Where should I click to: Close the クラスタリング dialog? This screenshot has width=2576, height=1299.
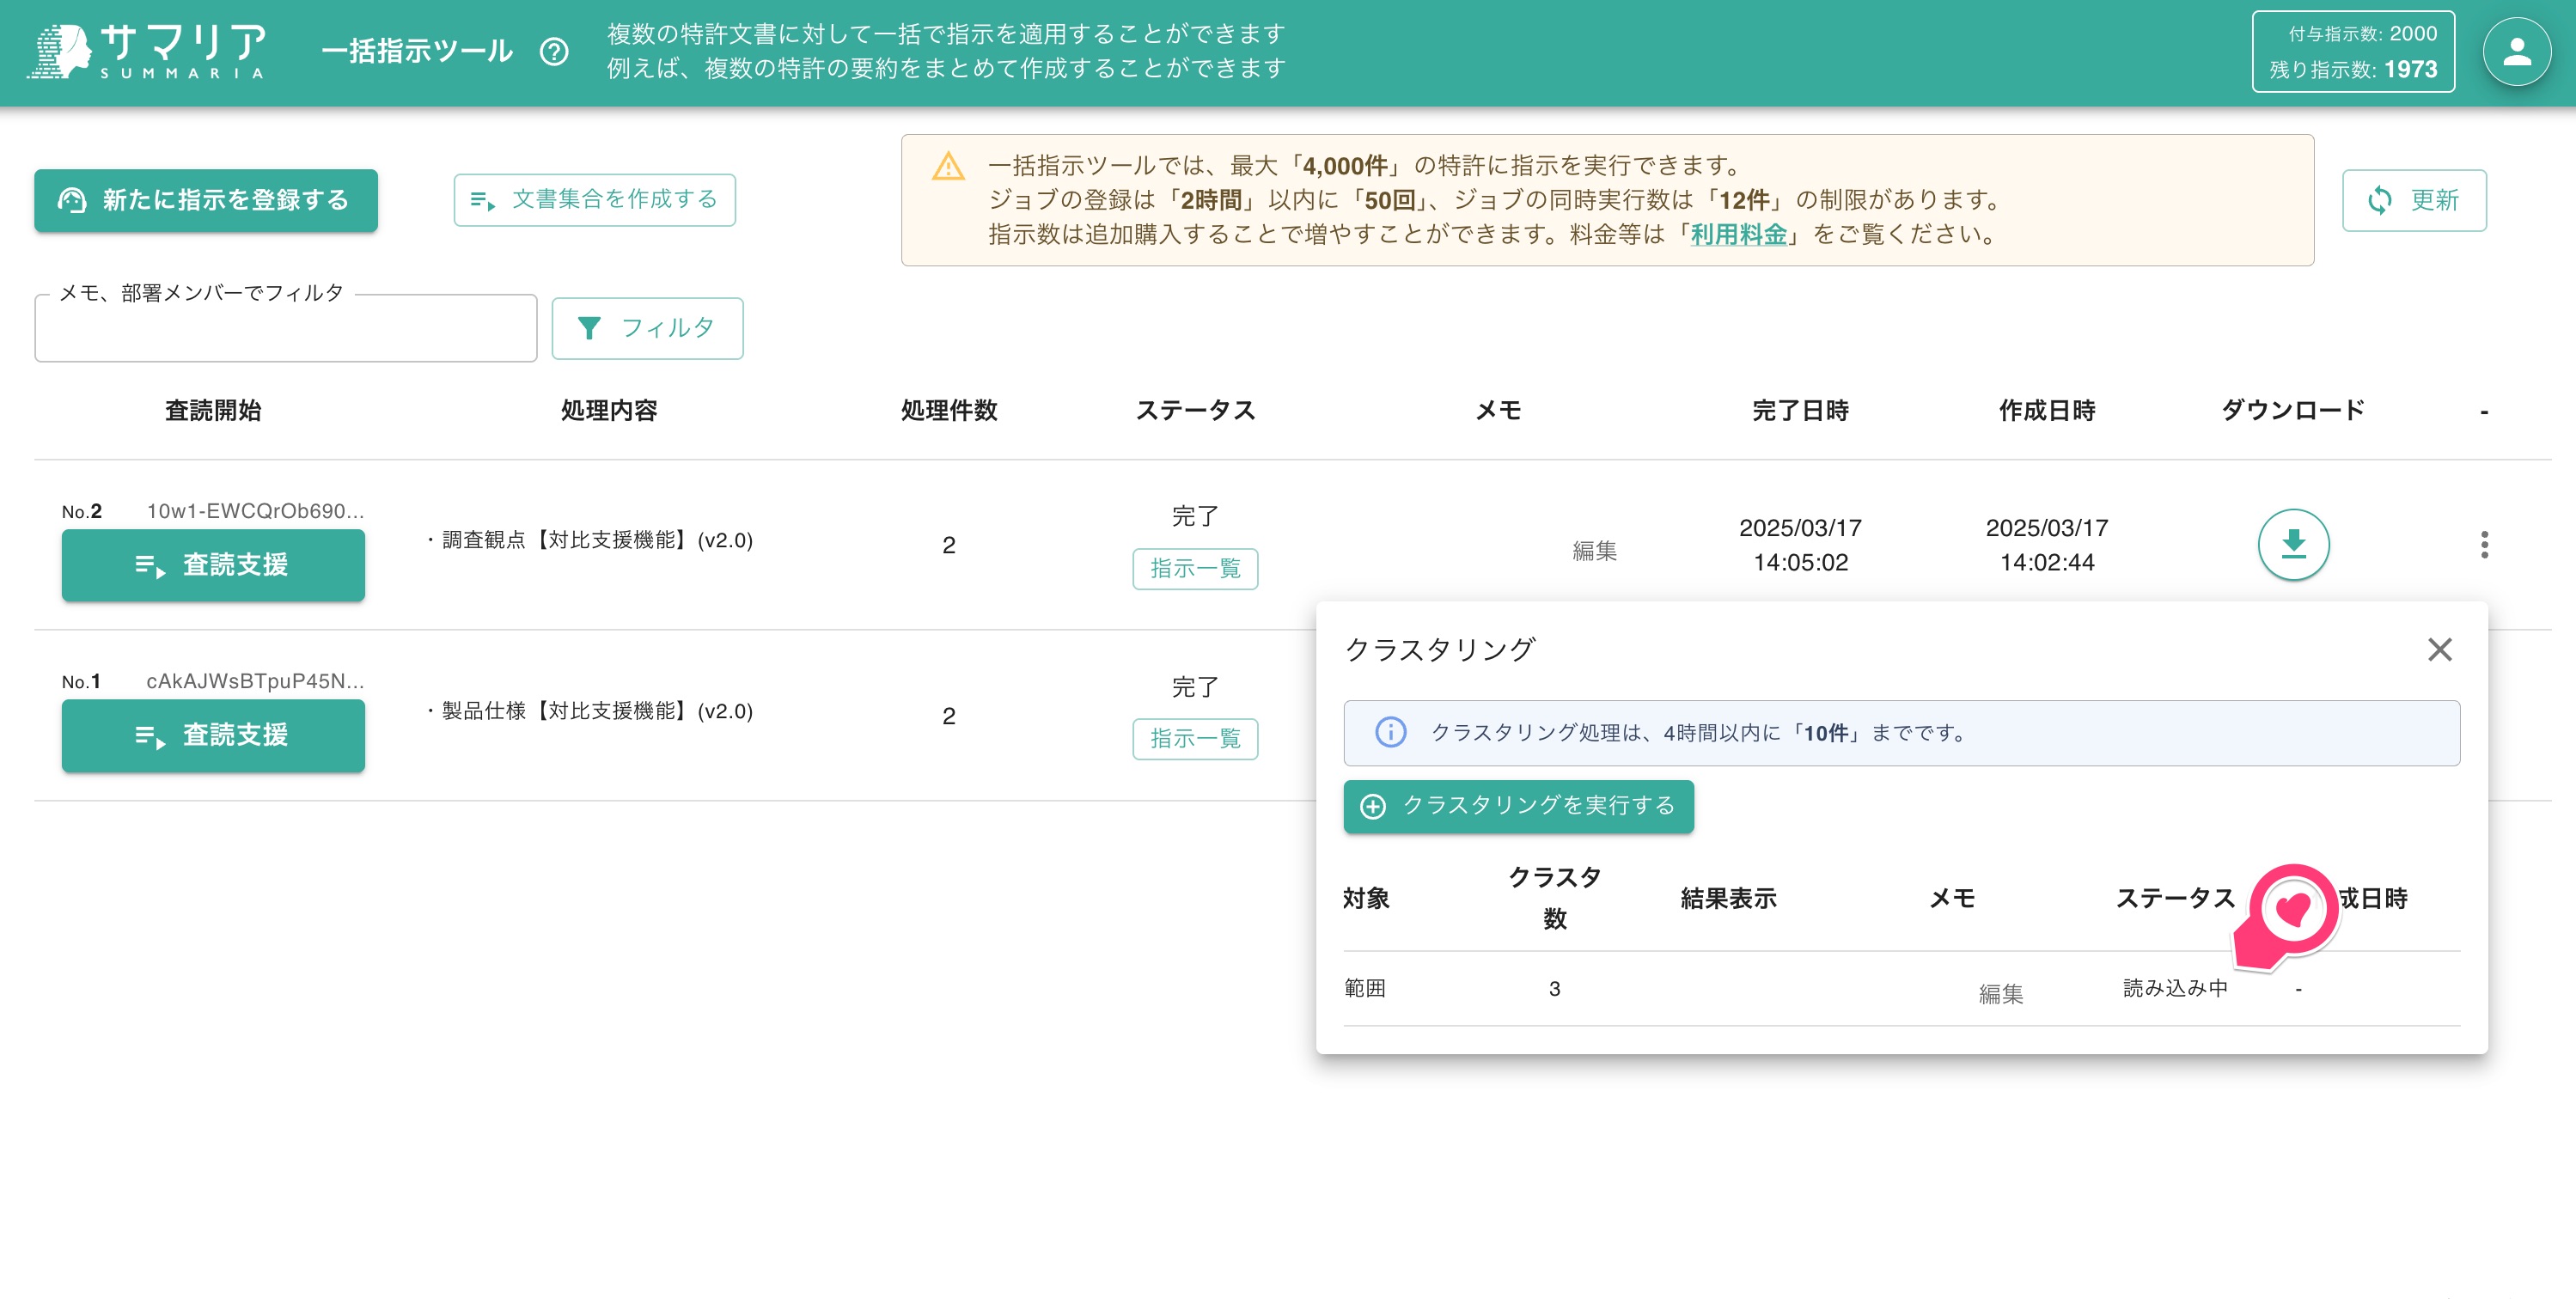(2440, 650)
